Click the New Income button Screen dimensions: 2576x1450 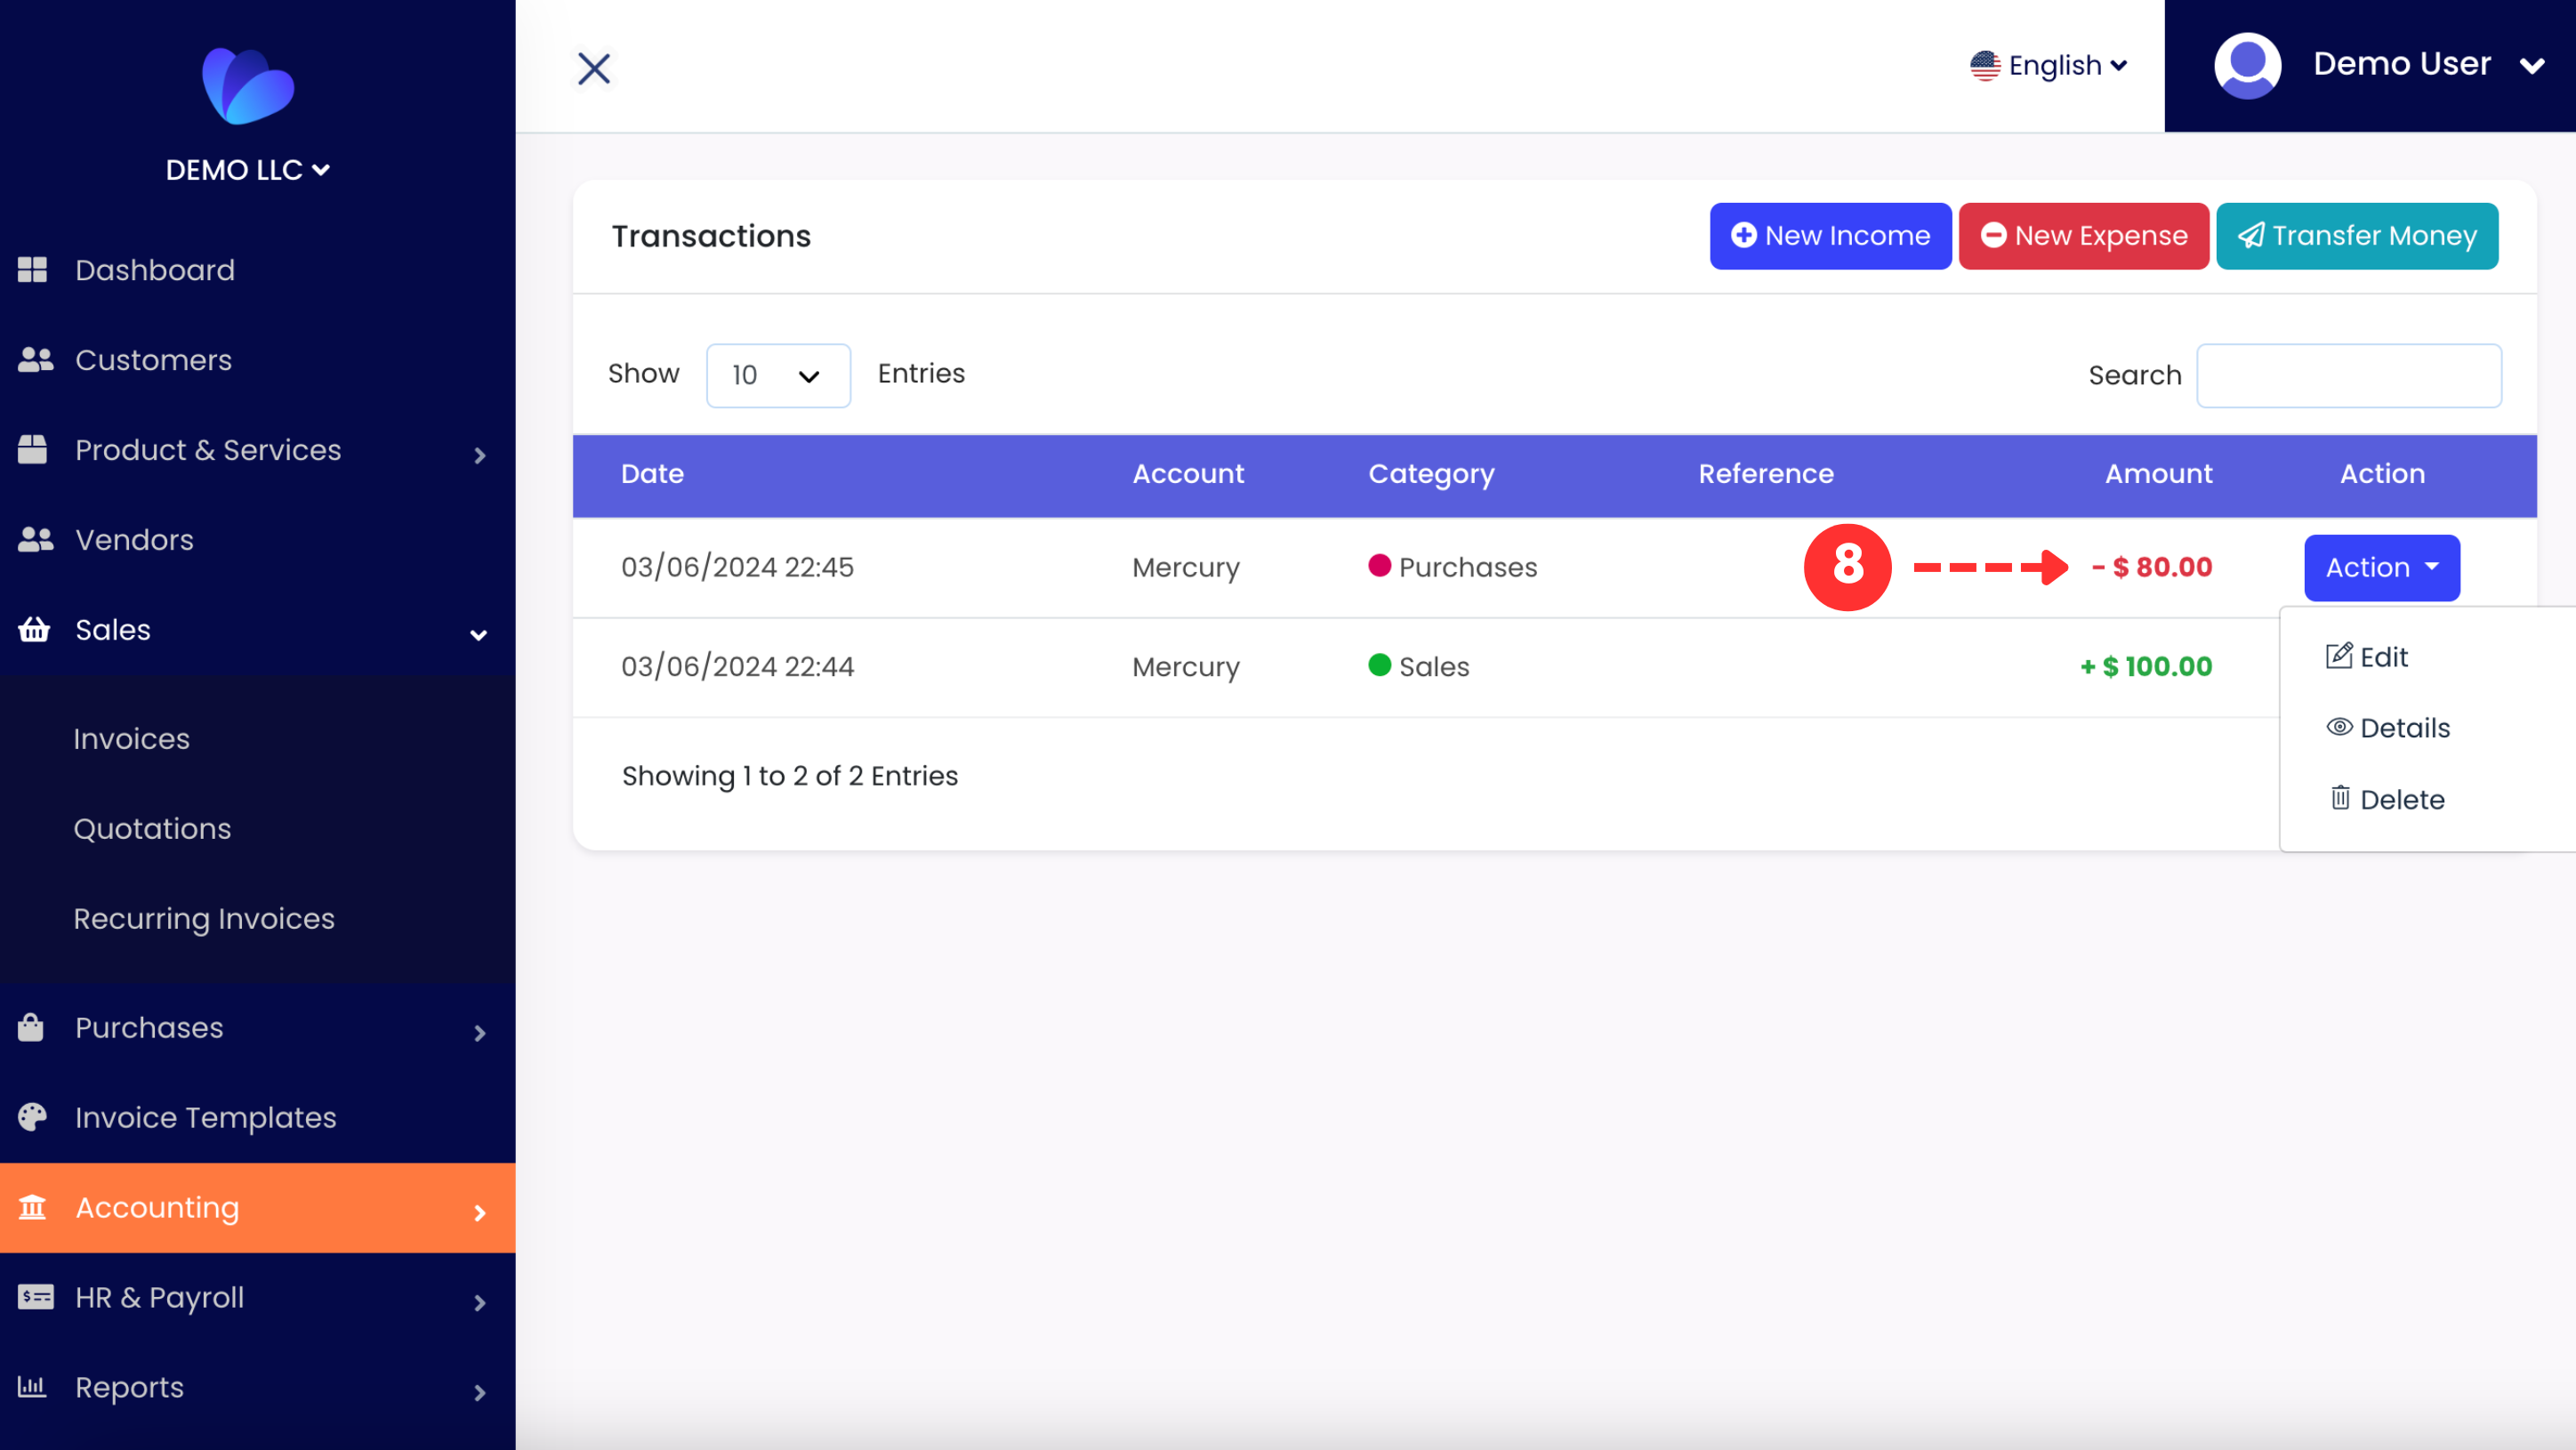[1830, 236]
